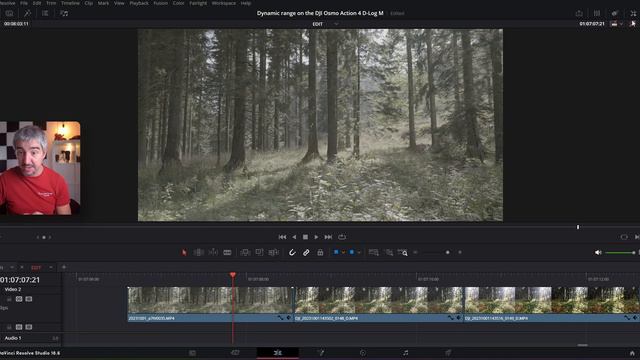The height and width of the screenshot is (360, 640).
Task: Toggle the Edit Index list icon
Action: pos(45,13)
